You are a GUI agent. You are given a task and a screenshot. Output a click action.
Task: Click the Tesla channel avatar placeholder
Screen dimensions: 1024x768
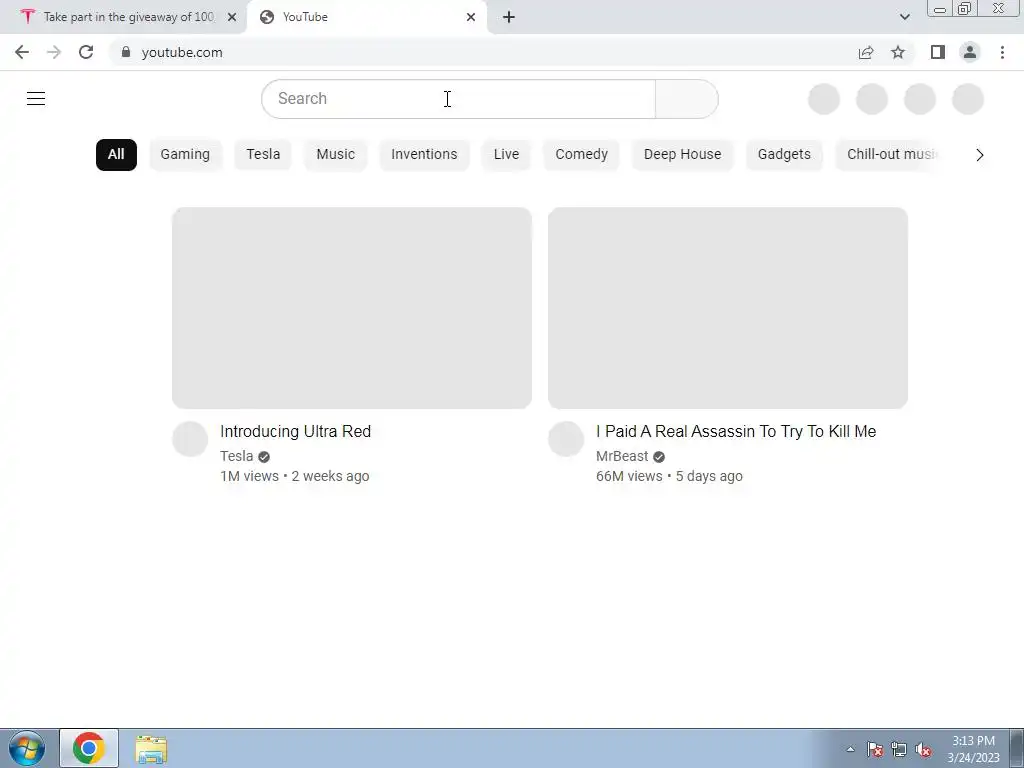pyautogui.click(x=190, y=439)
